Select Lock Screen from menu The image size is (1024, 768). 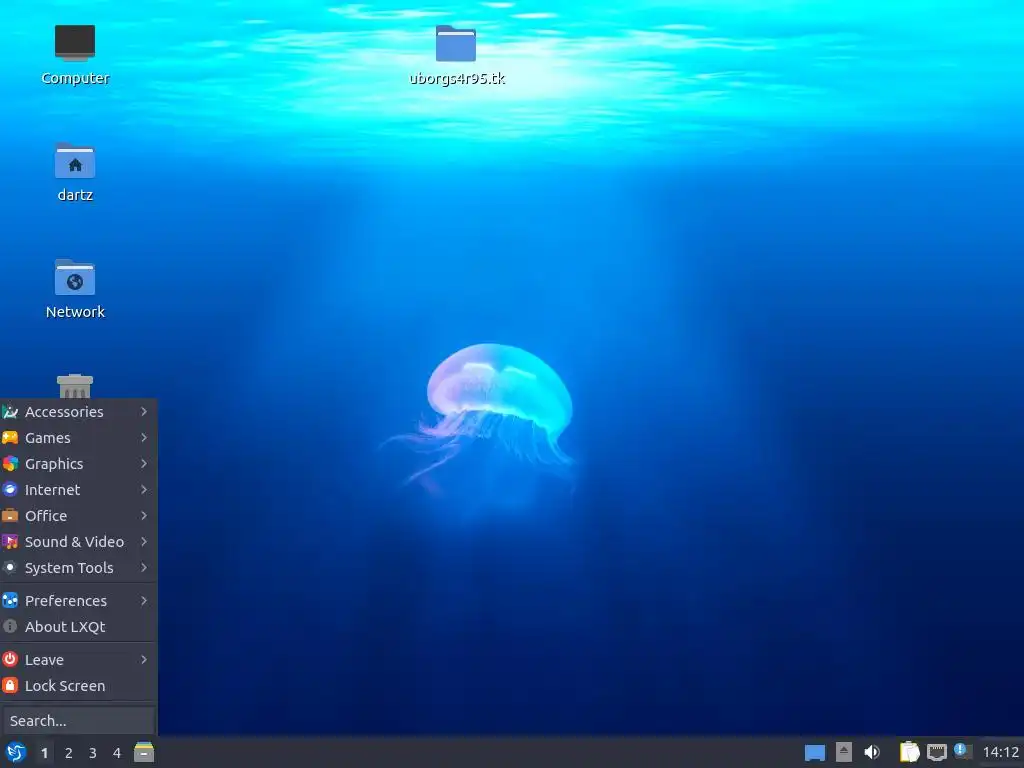coord(78,686)
